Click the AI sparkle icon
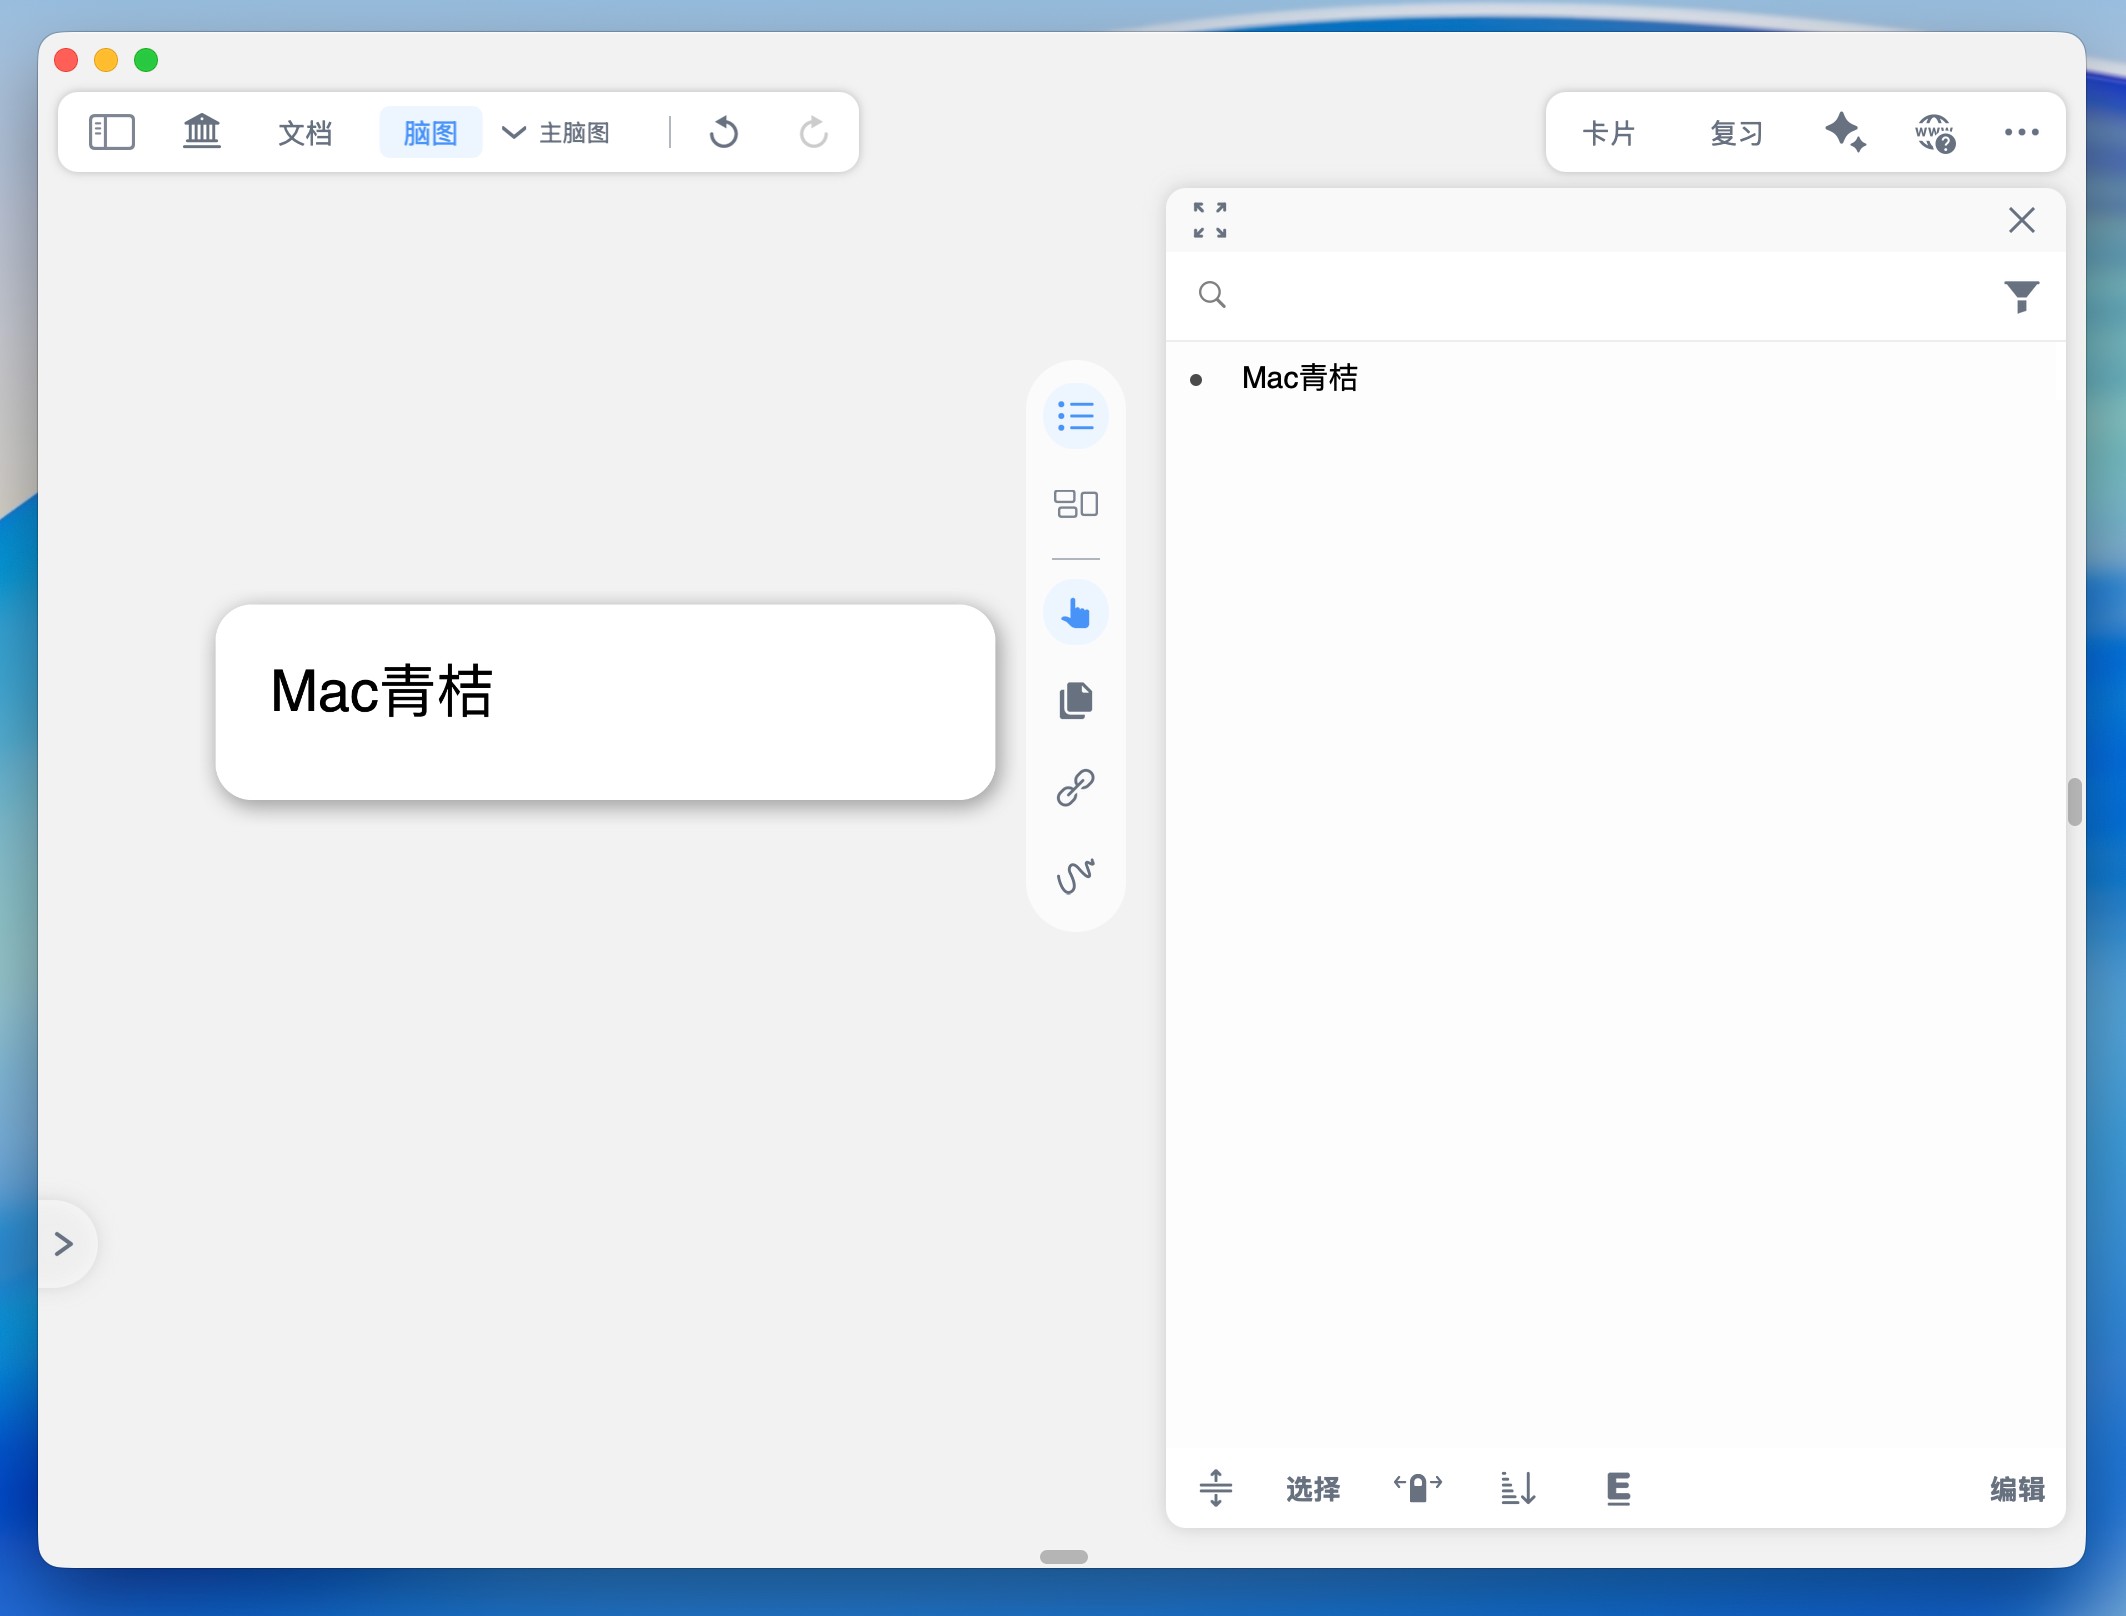 point(1844,132)
